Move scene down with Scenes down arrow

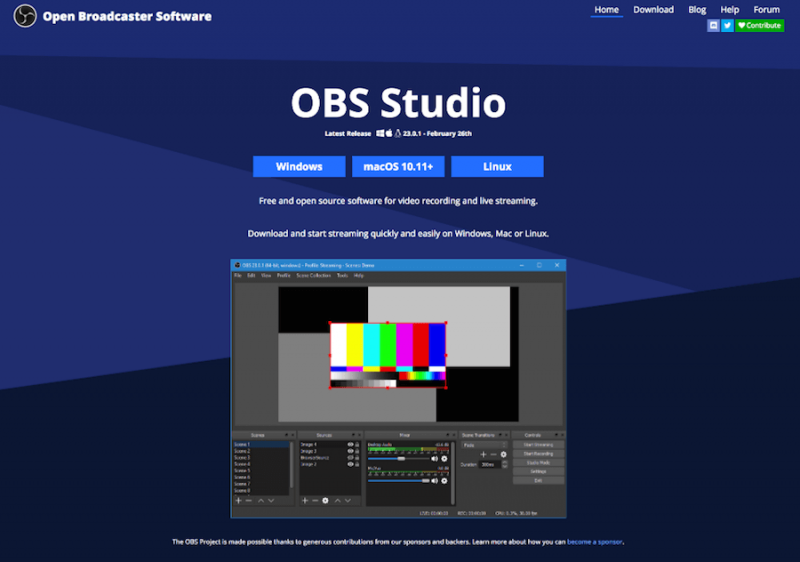pos(271,501)
